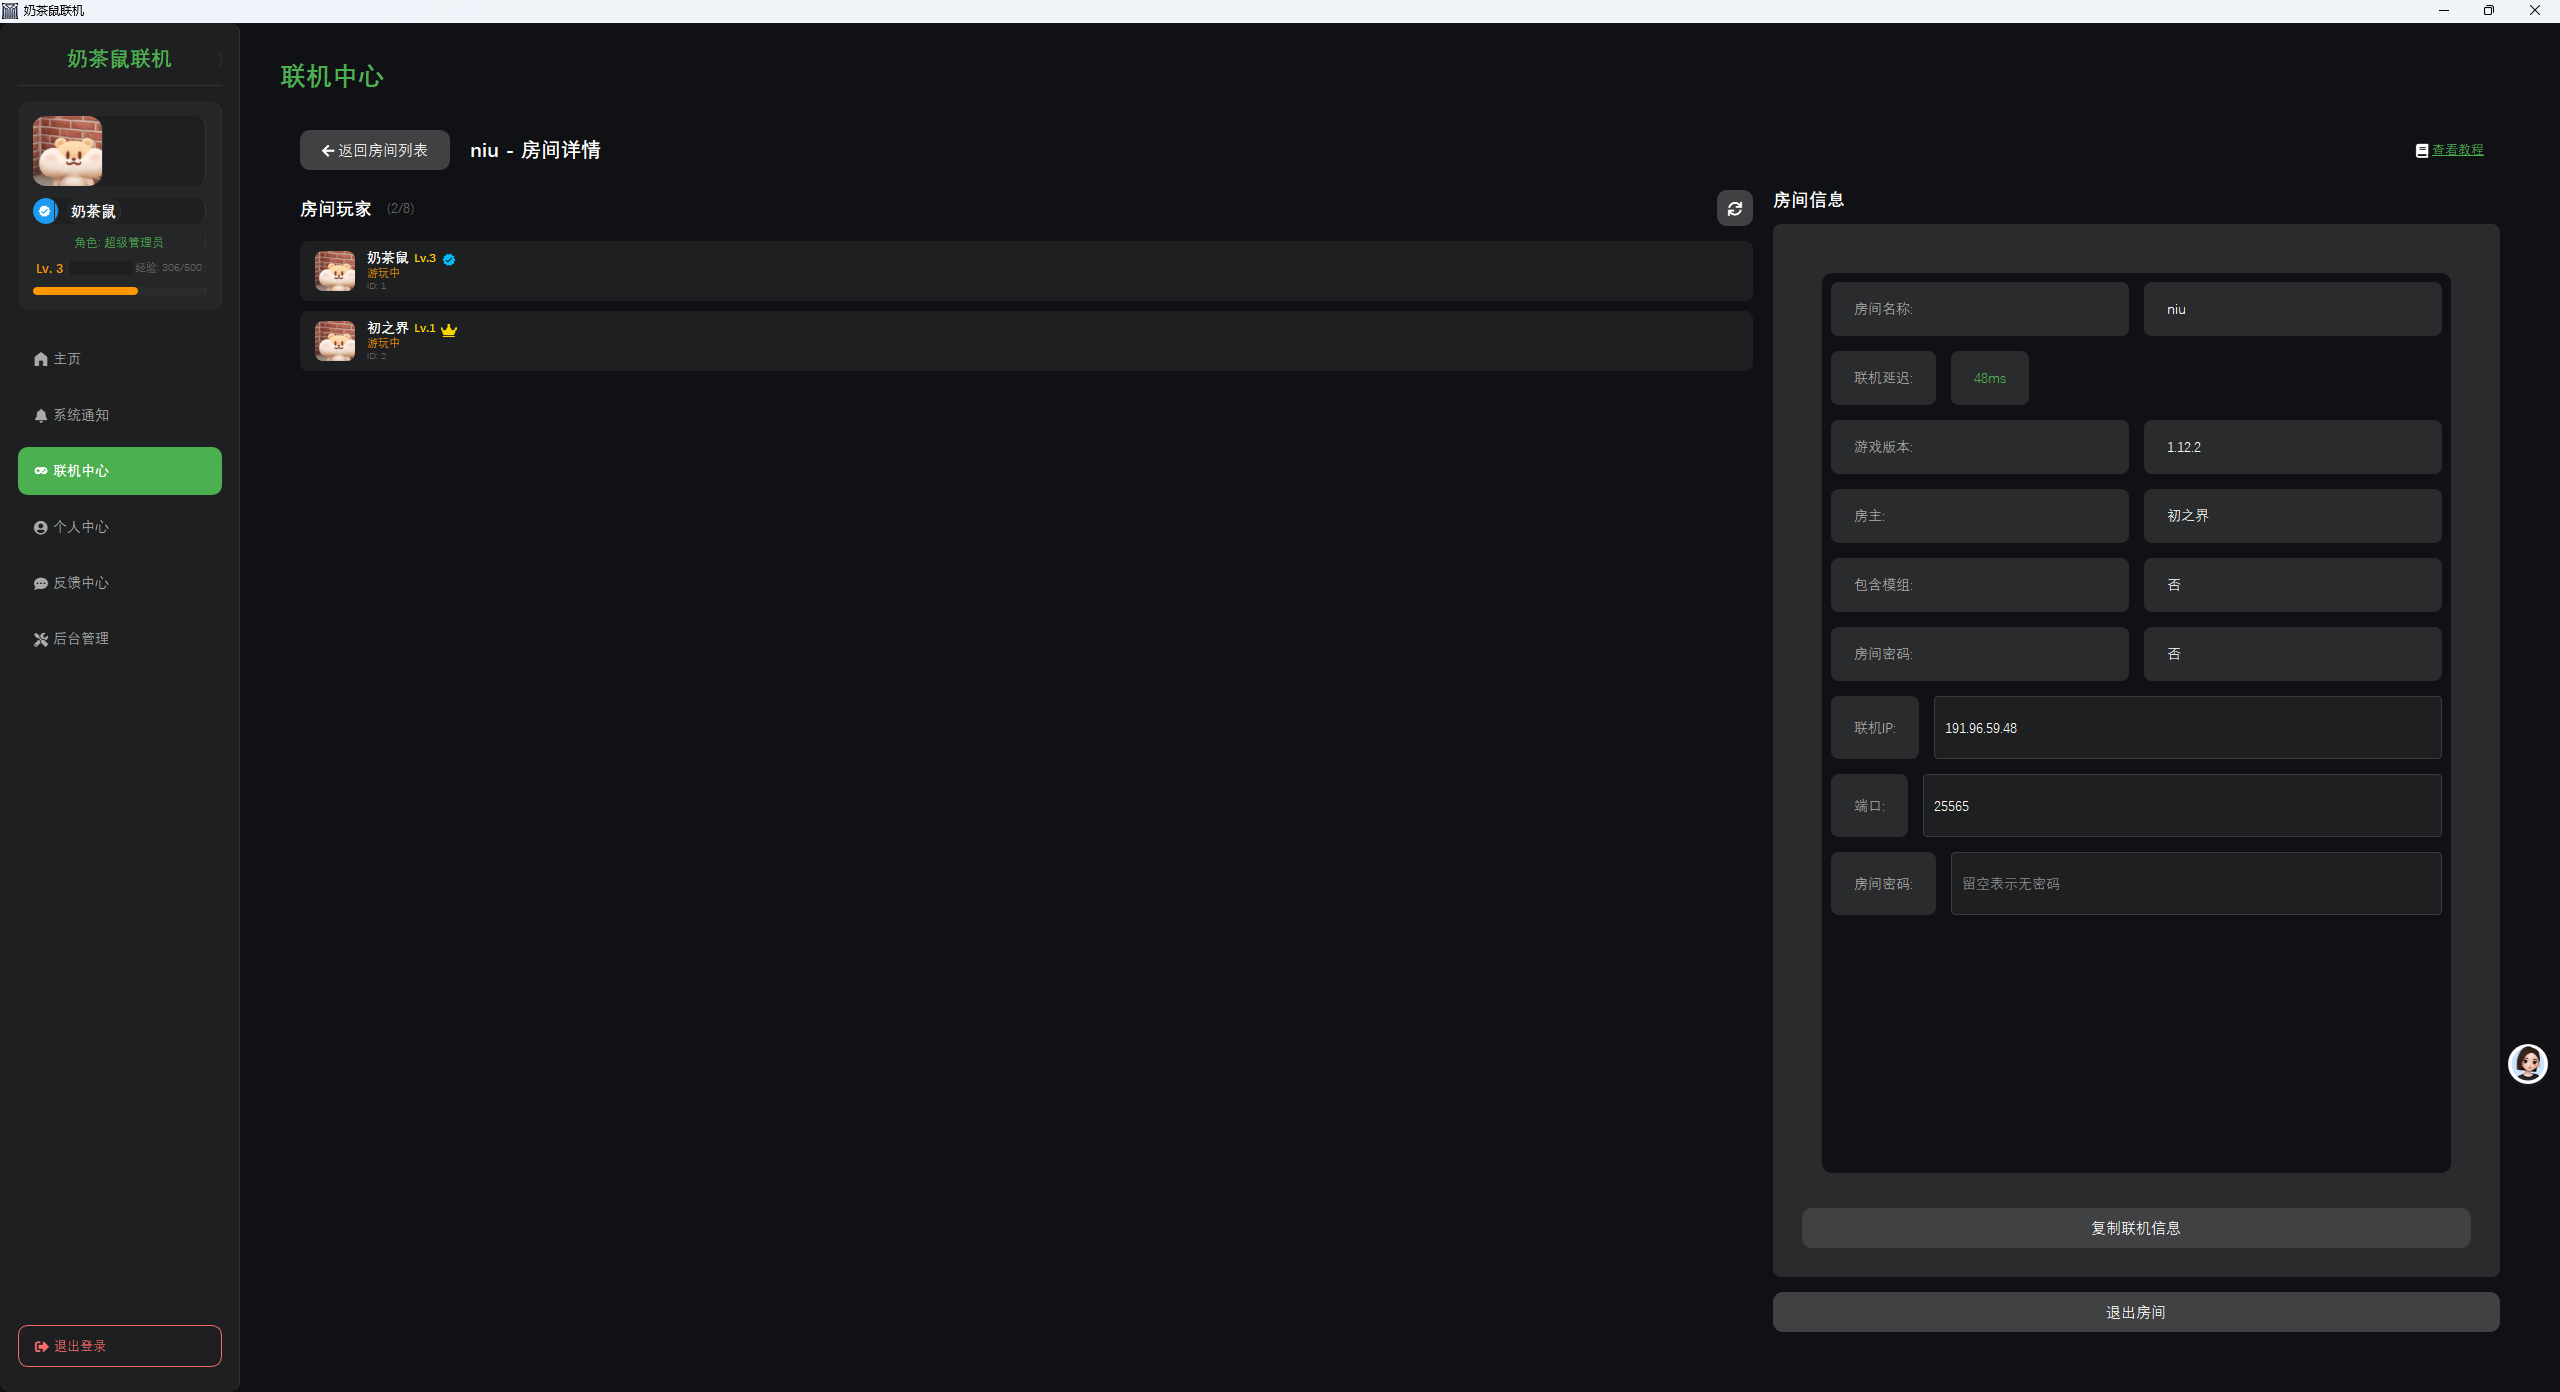
Task: Select the 联机中心 sidebar item
Action: [119, 471]
